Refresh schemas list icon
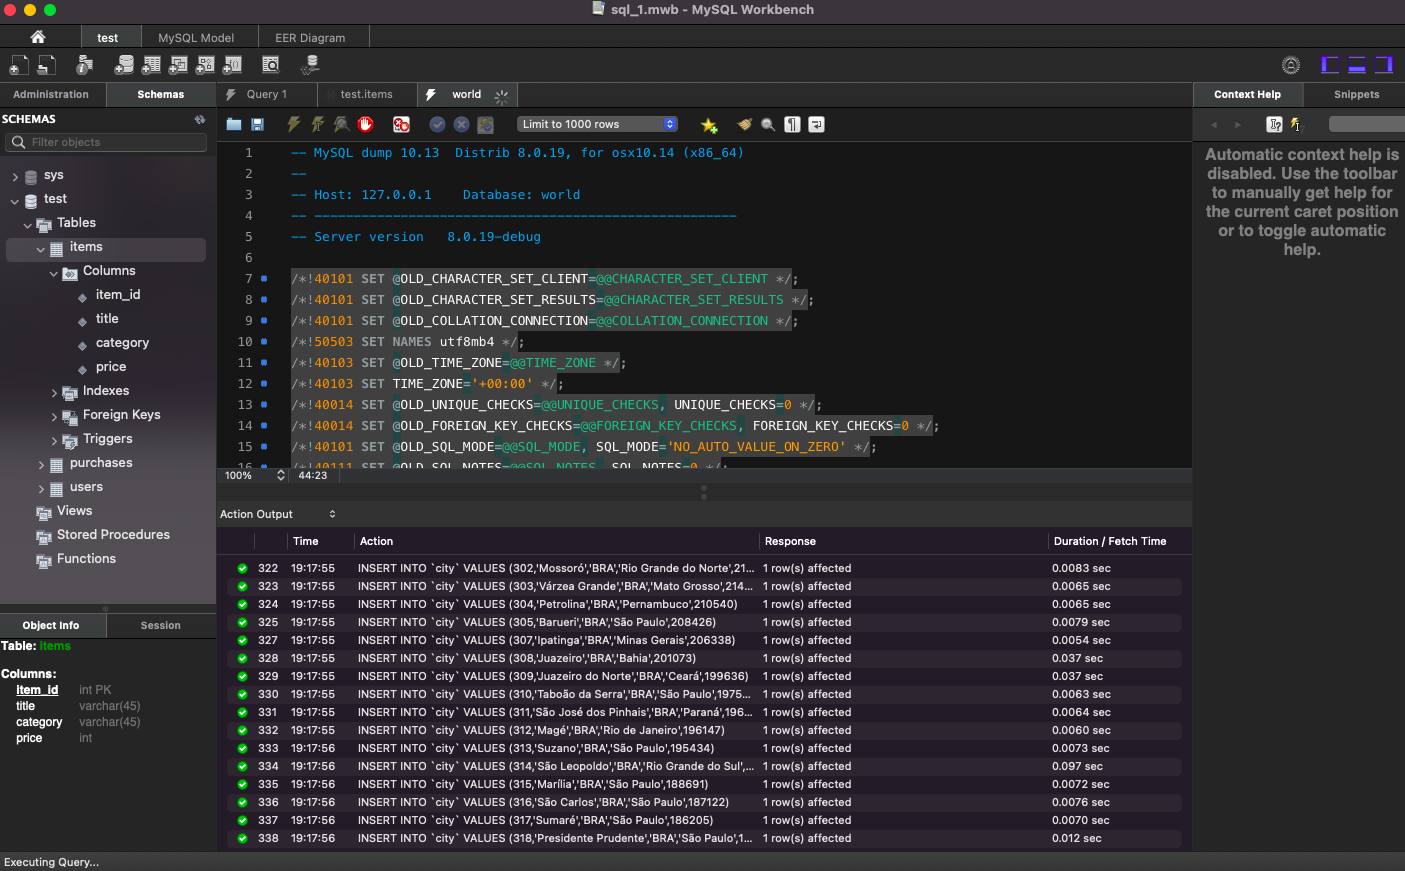The width and height of the screenshot is (1405, 871). (x=200, y=119)
